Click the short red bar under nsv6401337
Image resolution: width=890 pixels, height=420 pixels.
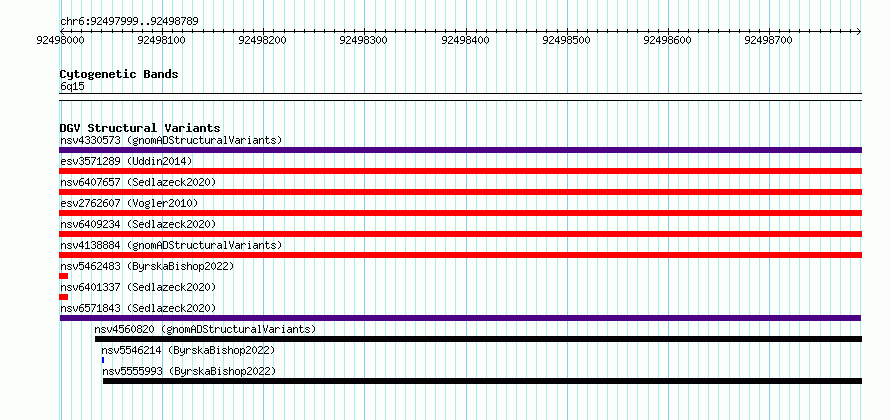point(64,297)
